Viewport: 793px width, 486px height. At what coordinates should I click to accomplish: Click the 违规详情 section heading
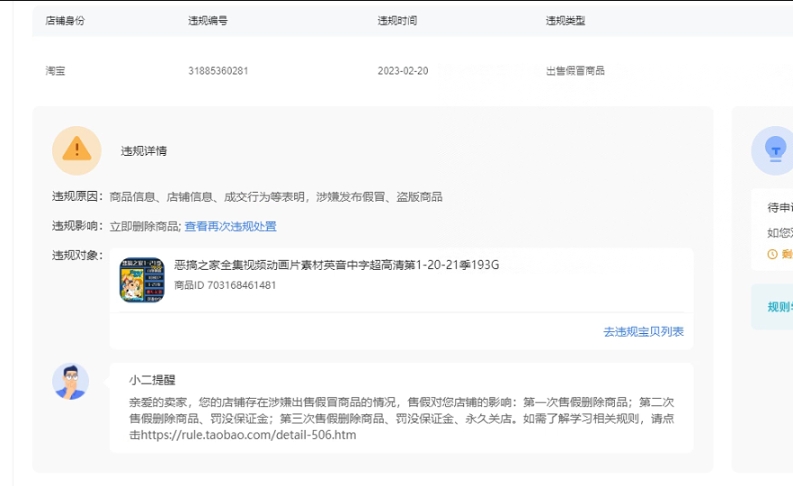[x=144, y=151]
